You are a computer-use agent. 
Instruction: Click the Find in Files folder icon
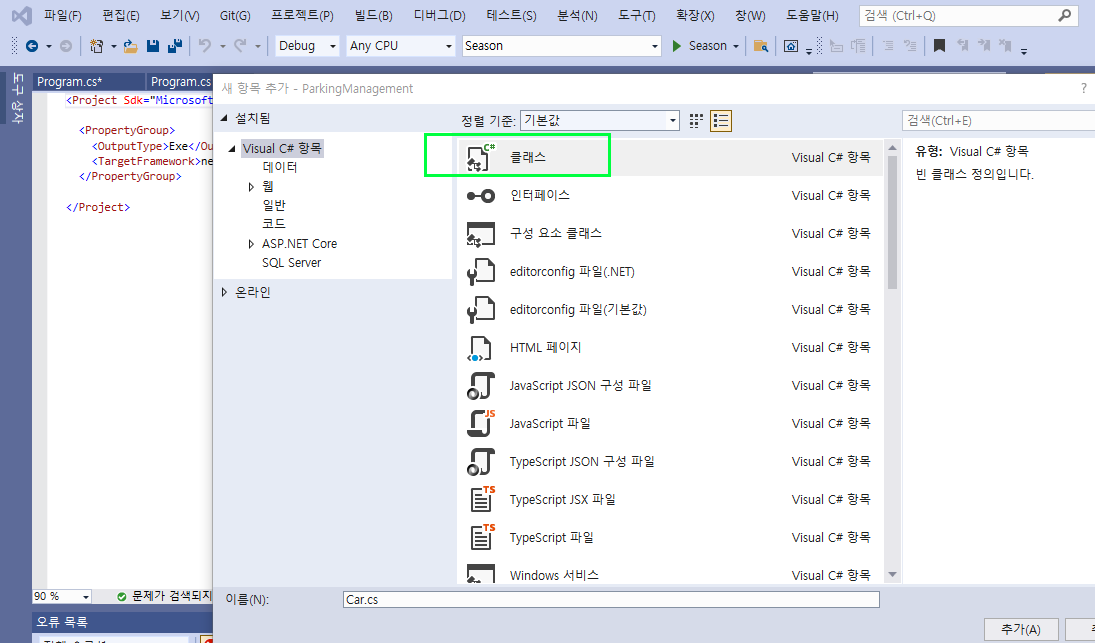(760, 46)
